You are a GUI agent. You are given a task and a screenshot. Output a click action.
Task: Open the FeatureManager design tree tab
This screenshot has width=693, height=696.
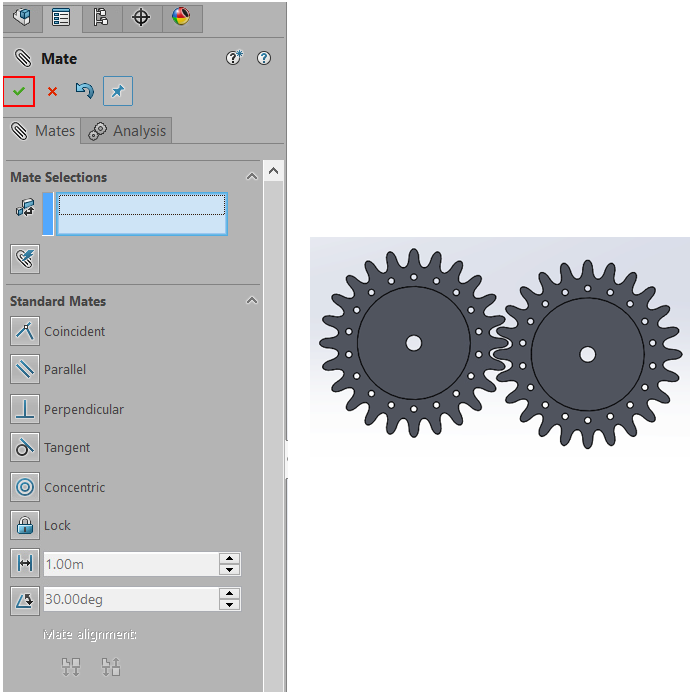(x=22, y=18)
